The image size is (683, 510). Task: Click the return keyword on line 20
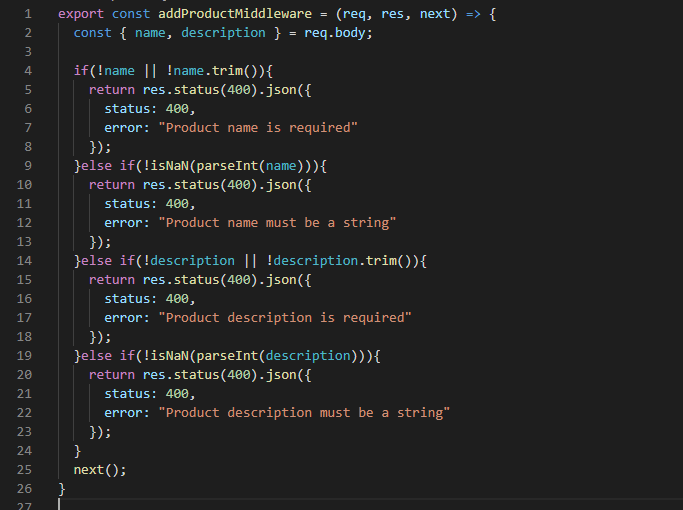[112, 375]
